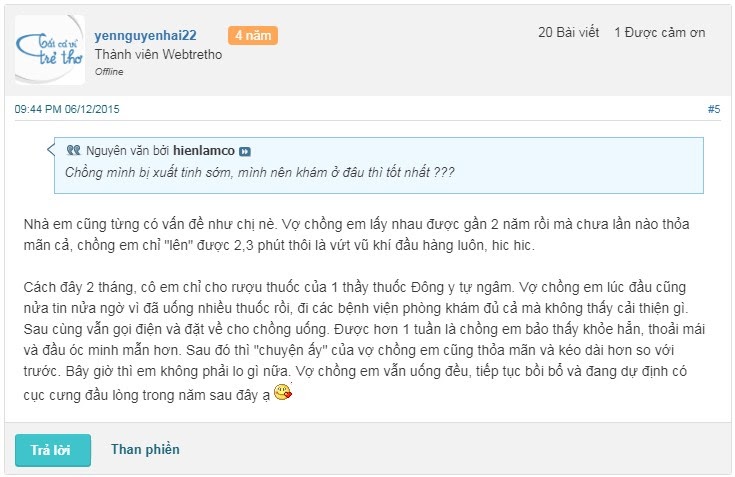Click 'Nguyên văn bởi' quote label
Image resolution: width=735 pixels, height=477 pixels.
[x=127, y=150]
